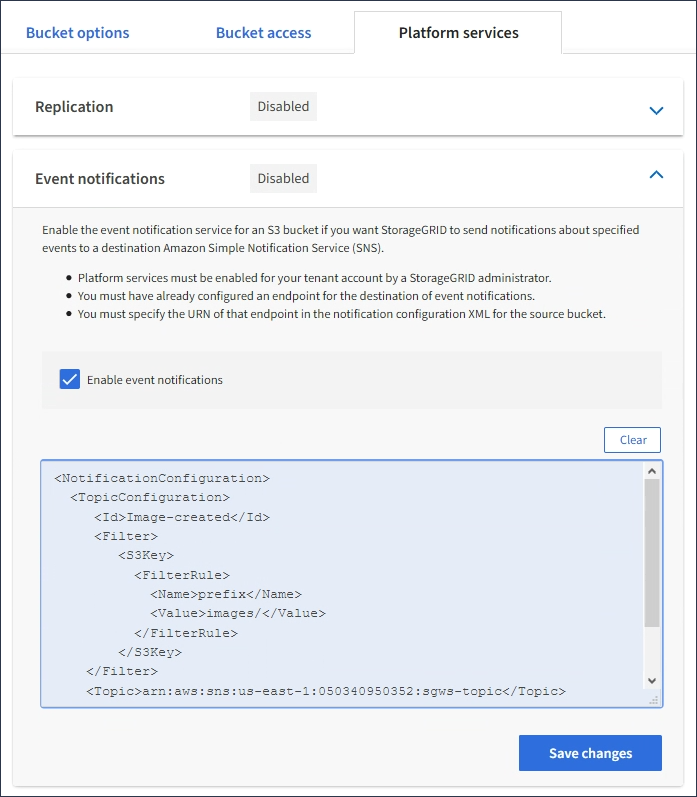The height and width of the screenshot is (797, 697).
Task: Open the Bucket access tab
Action: tap(263, 33)
